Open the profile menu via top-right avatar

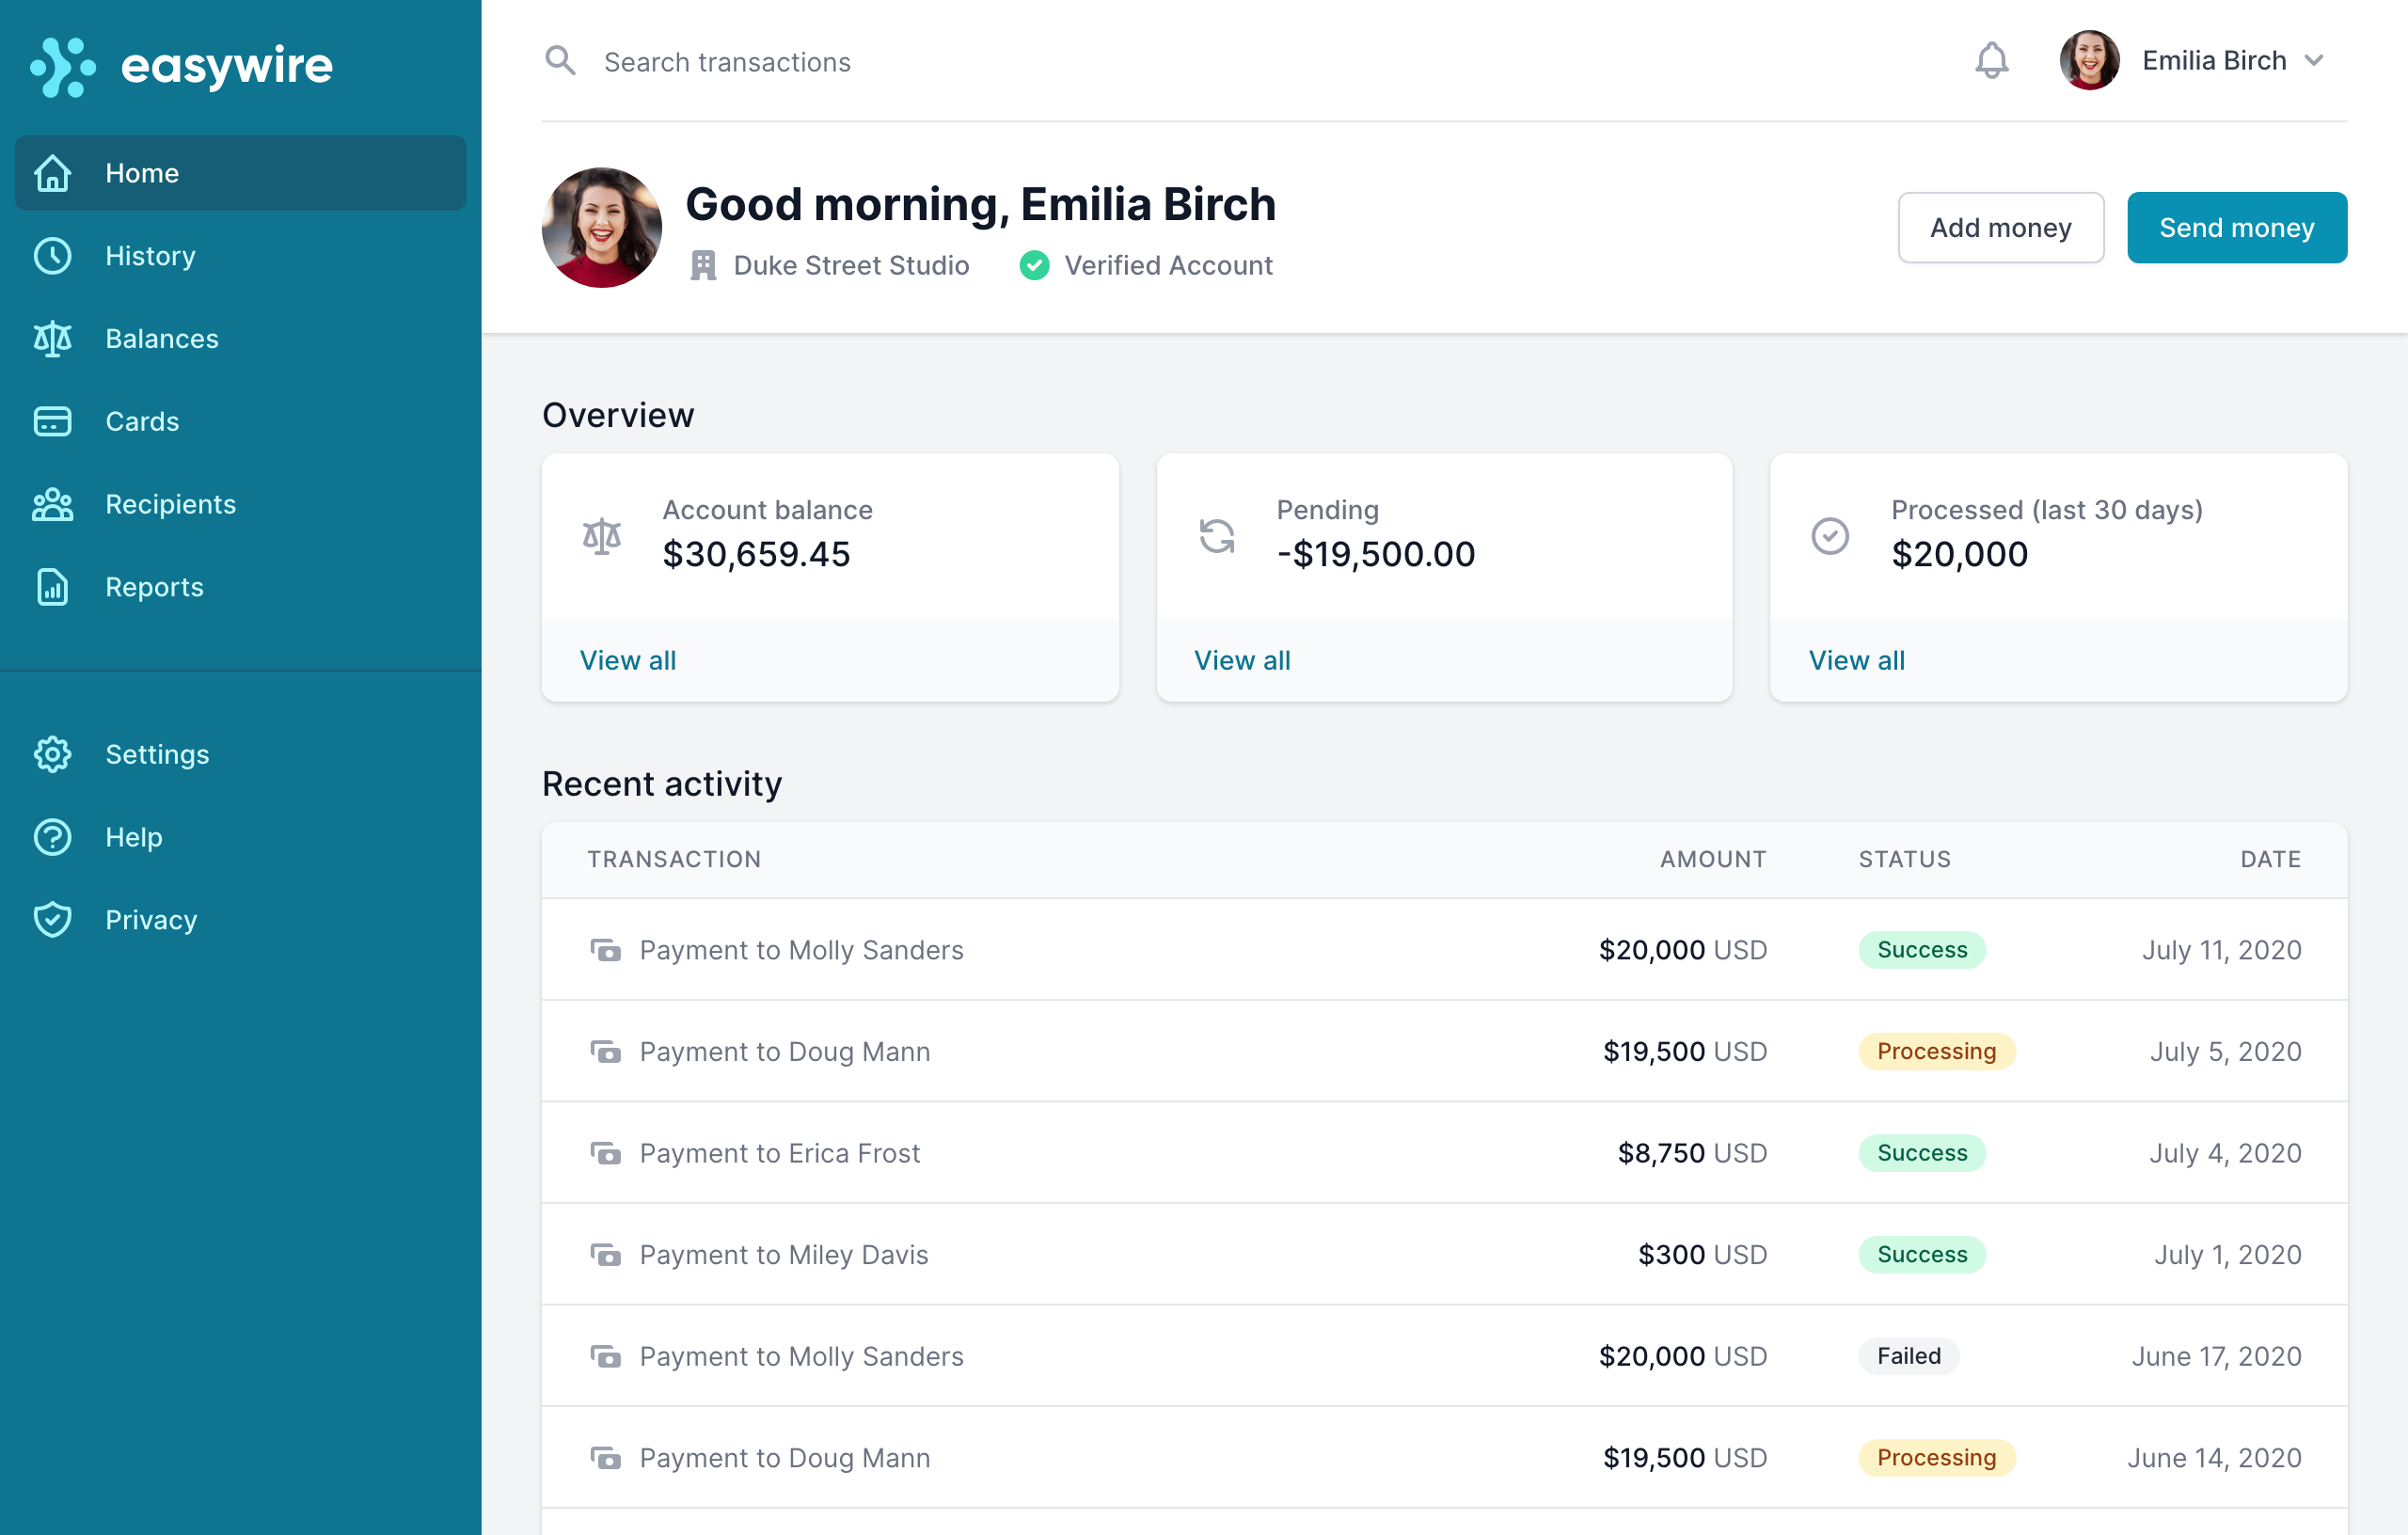click(2089, 61)
